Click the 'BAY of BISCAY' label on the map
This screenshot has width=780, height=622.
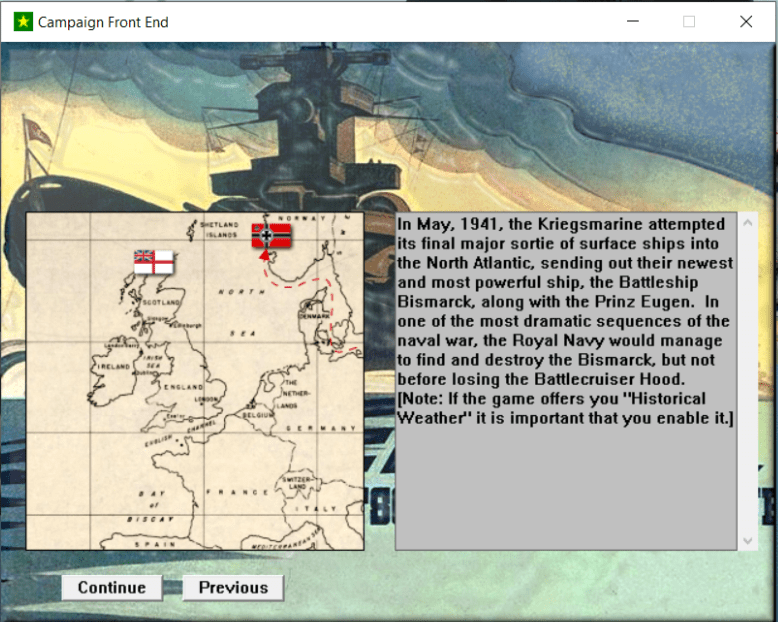point(152,506)
